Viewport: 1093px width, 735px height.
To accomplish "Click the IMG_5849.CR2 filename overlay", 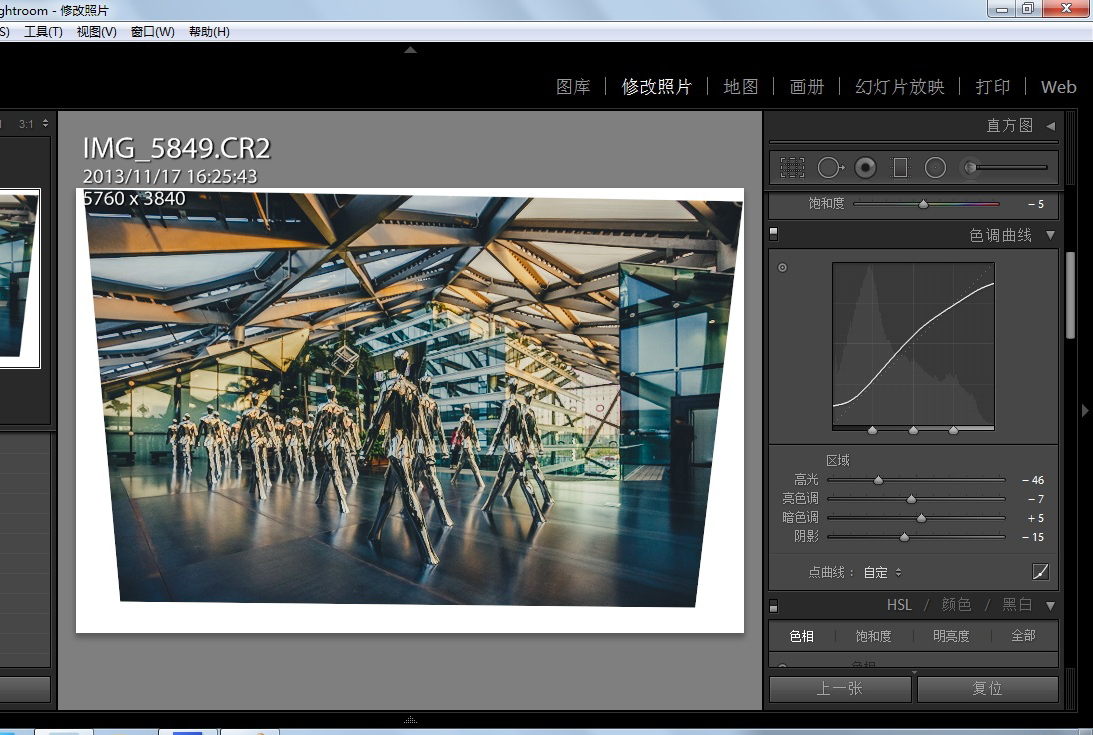I will [x=176, y=149].
